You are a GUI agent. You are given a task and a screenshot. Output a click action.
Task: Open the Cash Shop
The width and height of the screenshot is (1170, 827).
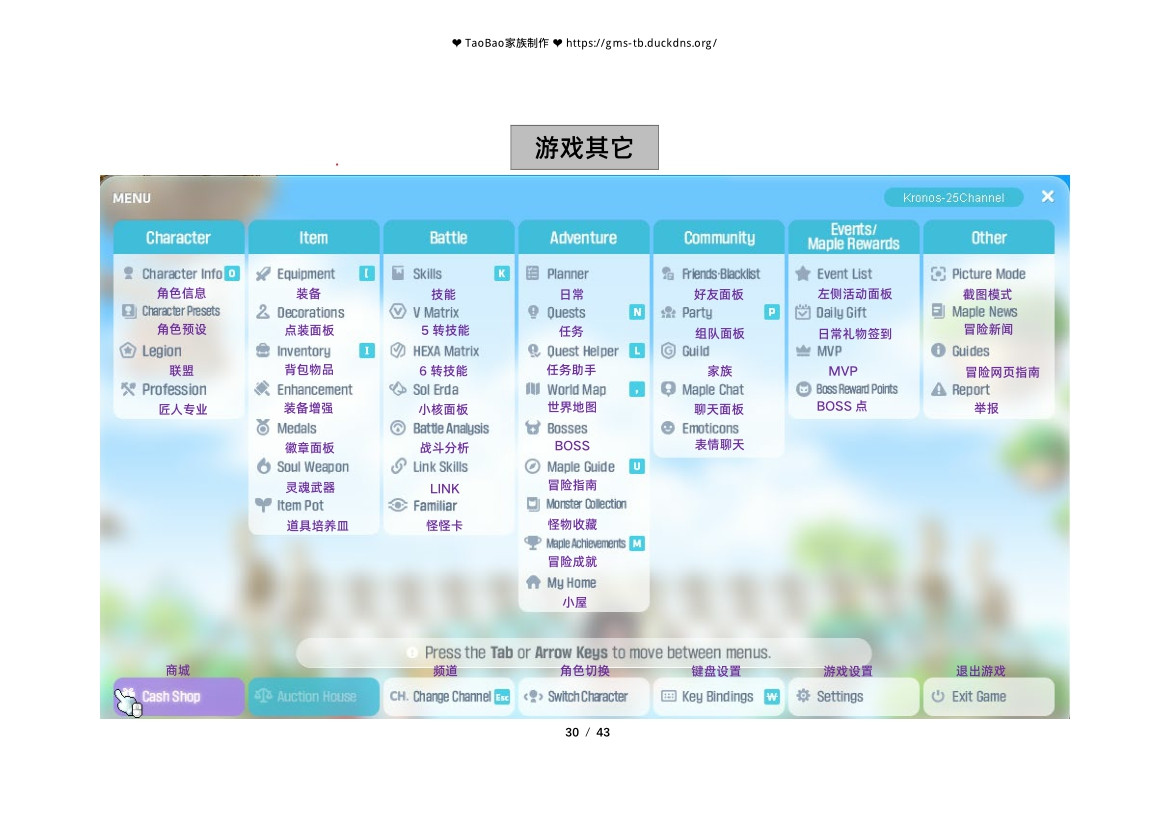click(179, 697)
